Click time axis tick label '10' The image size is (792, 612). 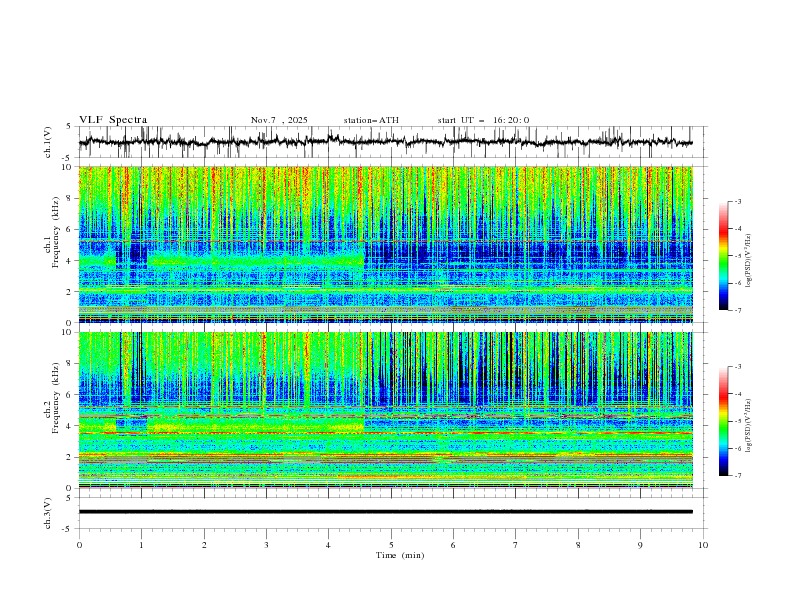703,545
